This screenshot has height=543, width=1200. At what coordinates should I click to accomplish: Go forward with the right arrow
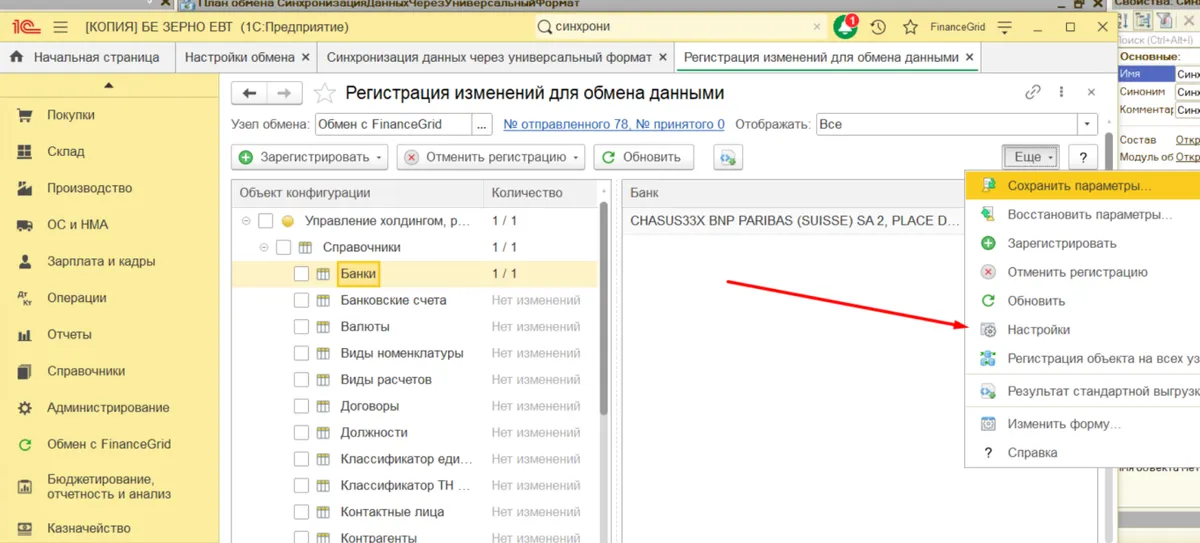pos(284,93)
